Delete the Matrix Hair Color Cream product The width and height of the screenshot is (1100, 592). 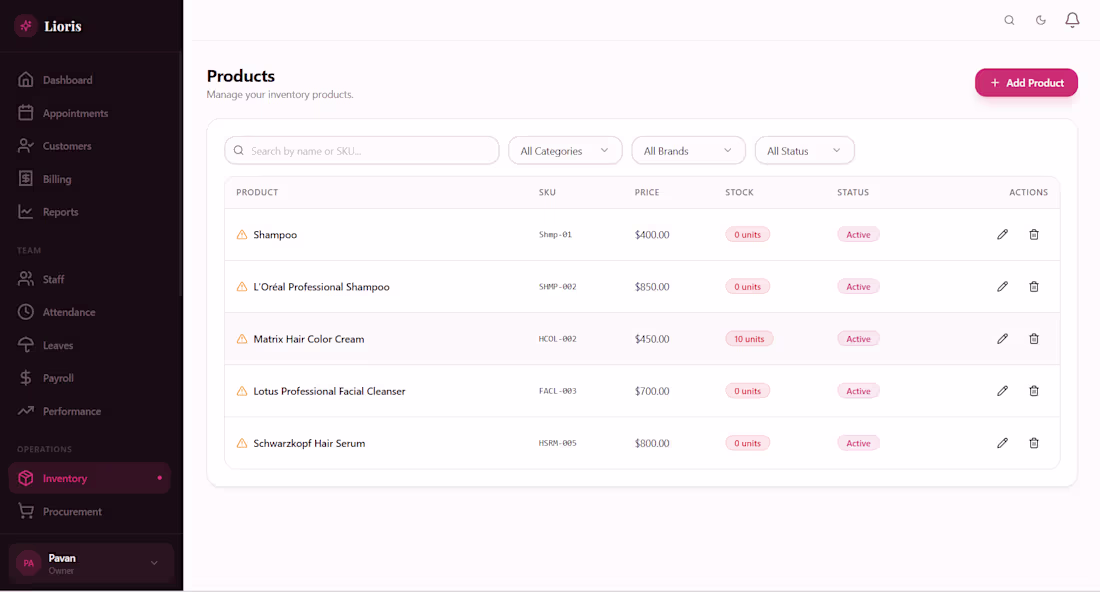[1033, 339]
